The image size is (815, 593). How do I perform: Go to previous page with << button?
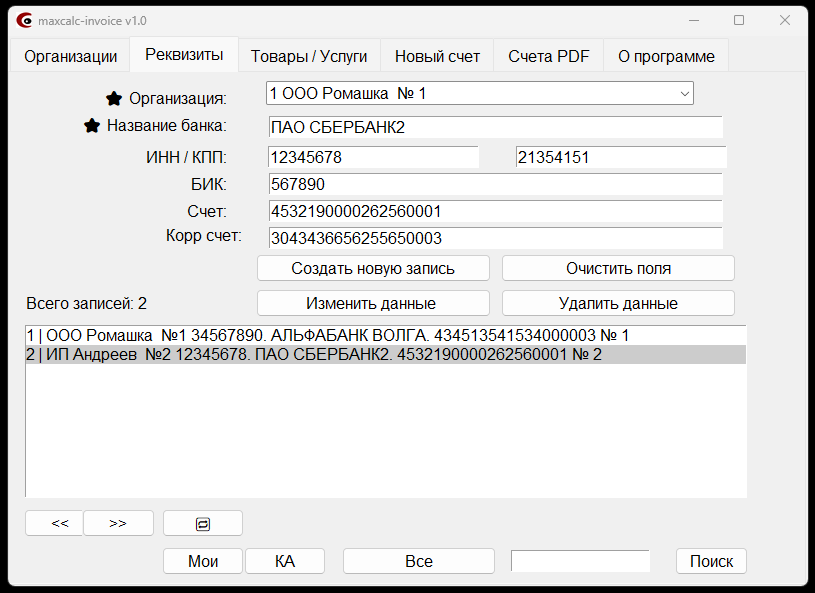tap(54, 523)
